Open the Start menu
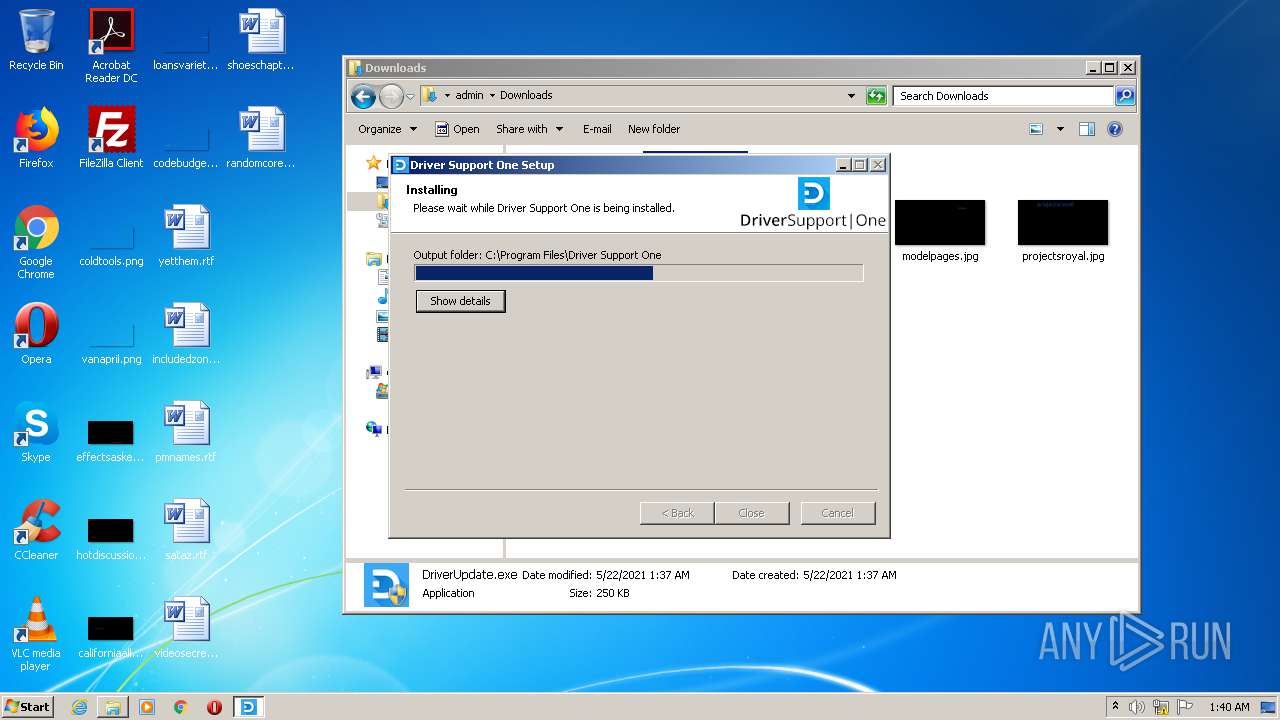Screen dimensions: 1280x720 tap(28, 707)
